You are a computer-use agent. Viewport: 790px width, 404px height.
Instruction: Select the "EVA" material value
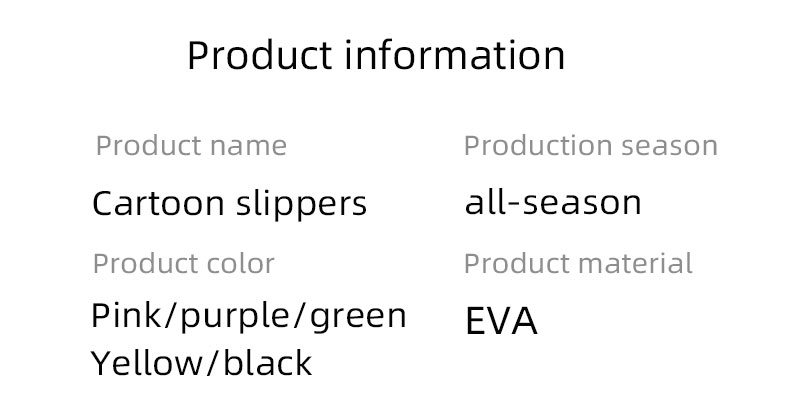[x=501, y=322]
